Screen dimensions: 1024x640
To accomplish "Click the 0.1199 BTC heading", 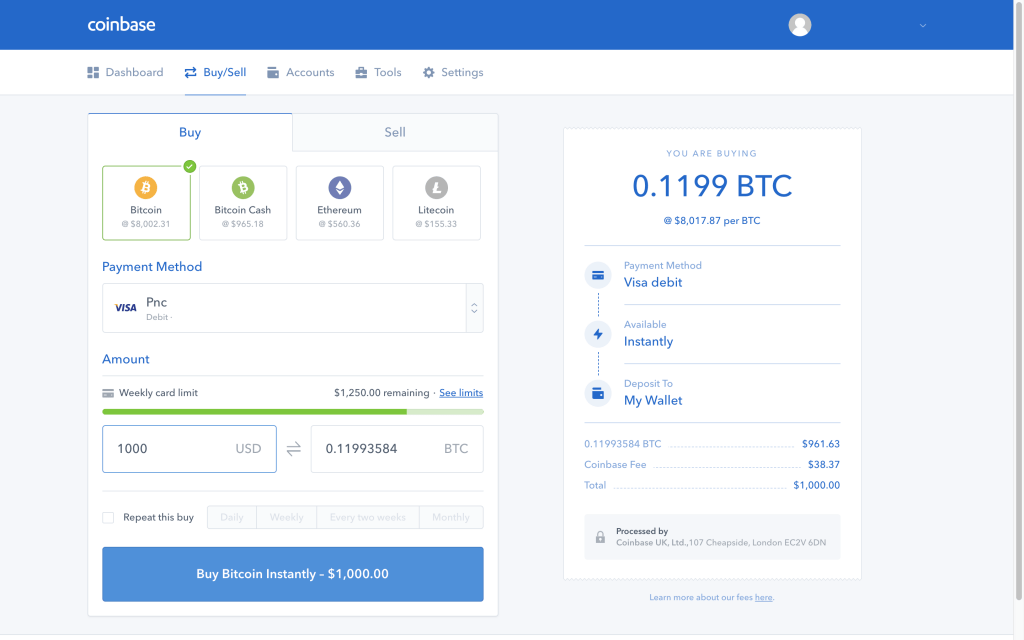I will (x=712, y=186).
